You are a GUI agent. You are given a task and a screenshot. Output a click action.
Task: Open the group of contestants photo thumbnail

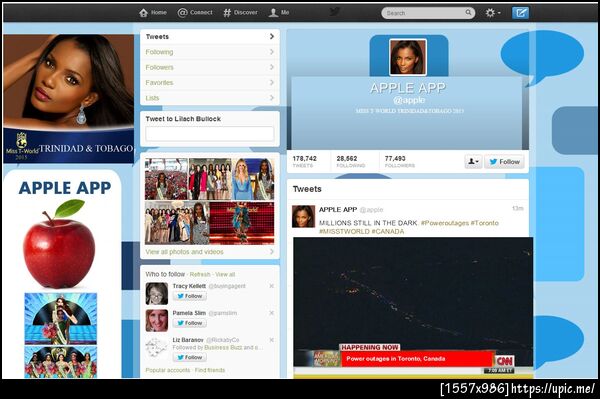tap(210, 179)
